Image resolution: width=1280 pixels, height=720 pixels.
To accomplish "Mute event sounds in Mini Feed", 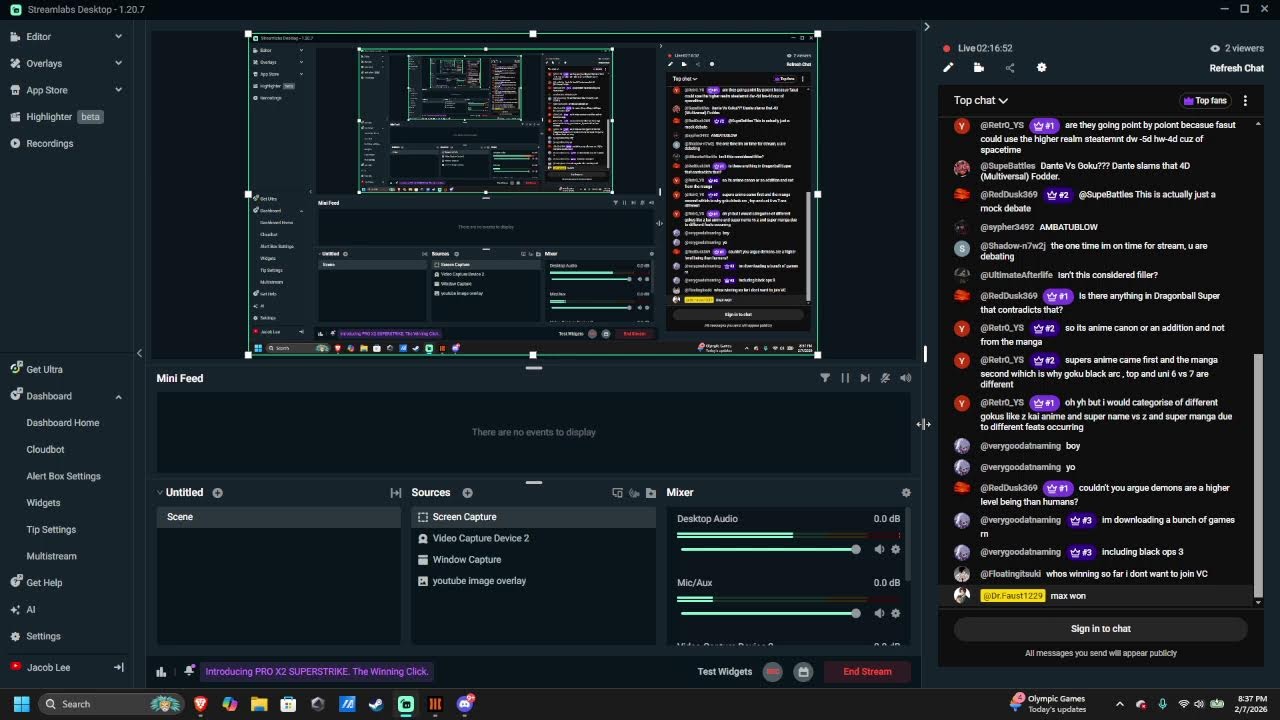I will [x=885, y=378].
